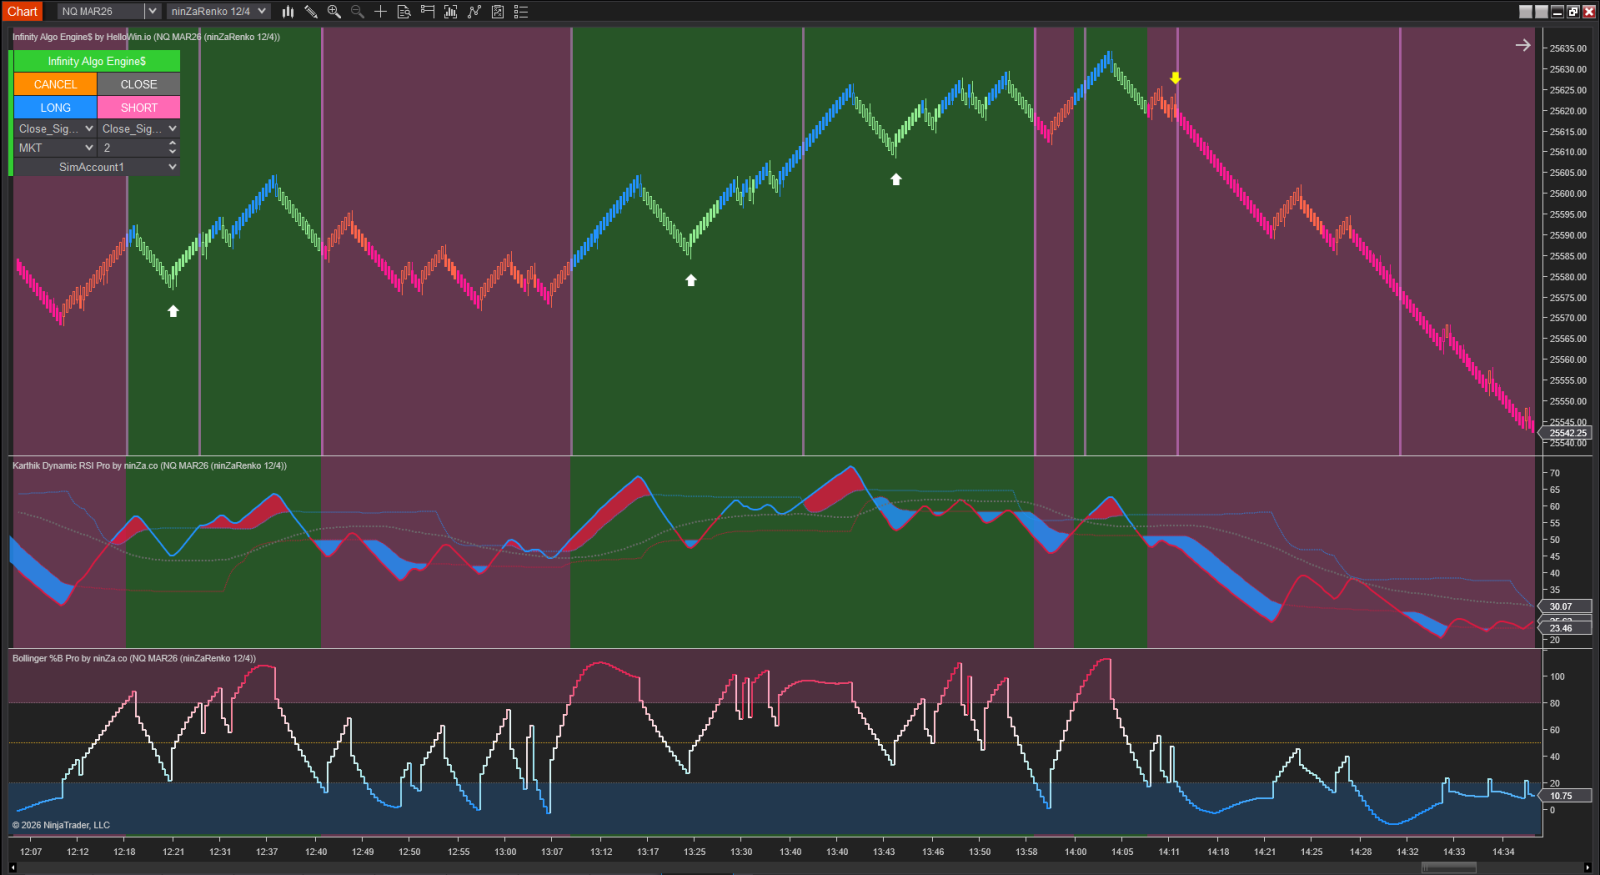
Task: Click the gray CLOSE position button
Action: tap(139, 84)
